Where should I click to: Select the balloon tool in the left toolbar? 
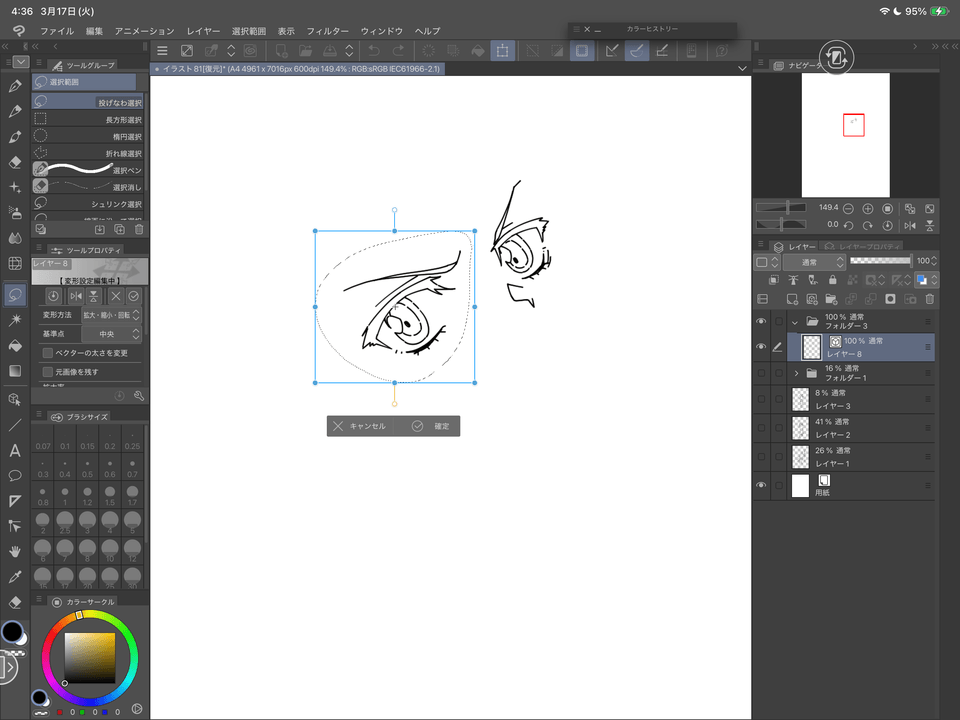[x=15, y=476]
